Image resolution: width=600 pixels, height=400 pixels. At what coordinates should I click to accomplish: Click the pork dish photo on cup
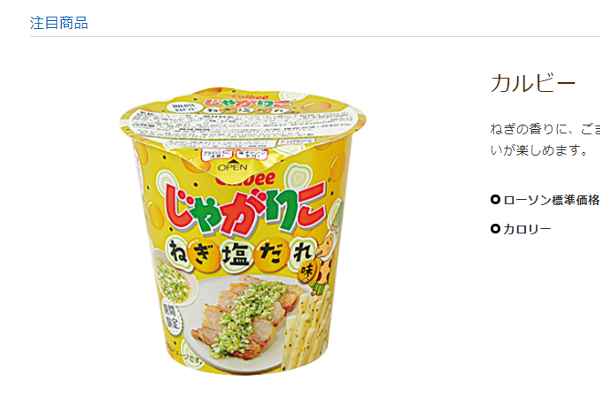pos(239,320)
